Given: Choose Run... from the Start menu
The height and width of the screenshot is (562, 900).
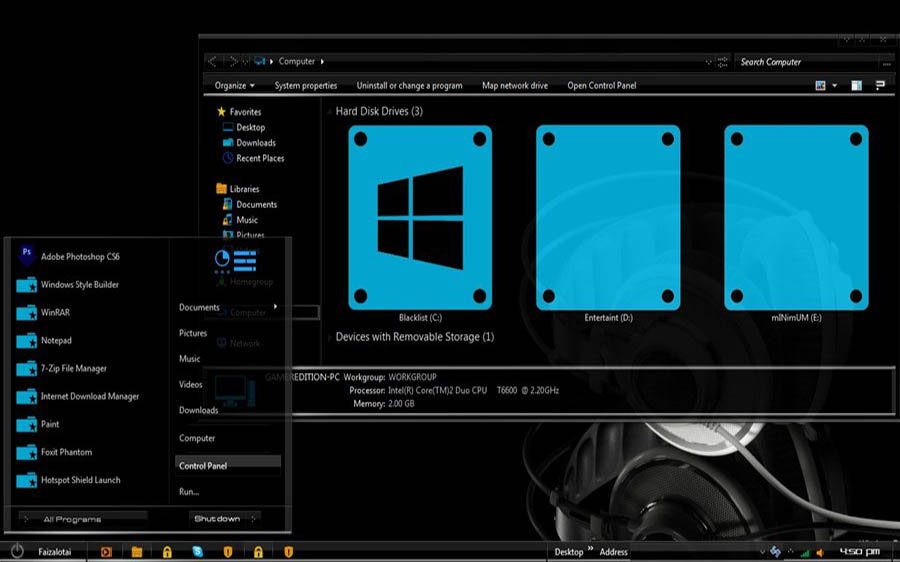Looking at the screenshot, I should [x=189, y=492].
